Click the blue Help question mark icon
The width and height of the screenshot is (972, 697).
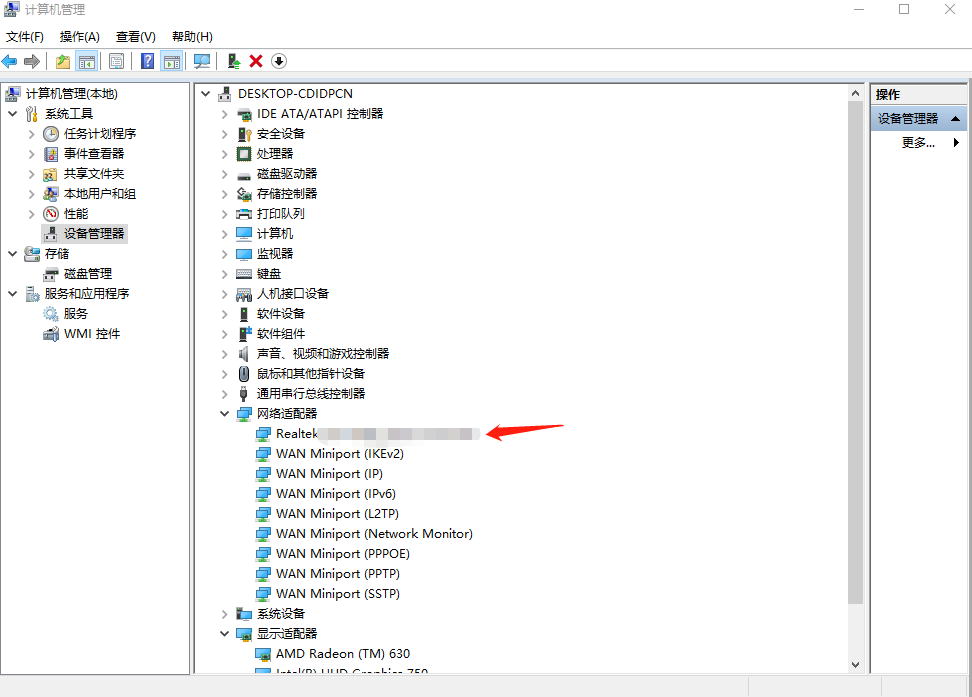click(x=148, y=61)
